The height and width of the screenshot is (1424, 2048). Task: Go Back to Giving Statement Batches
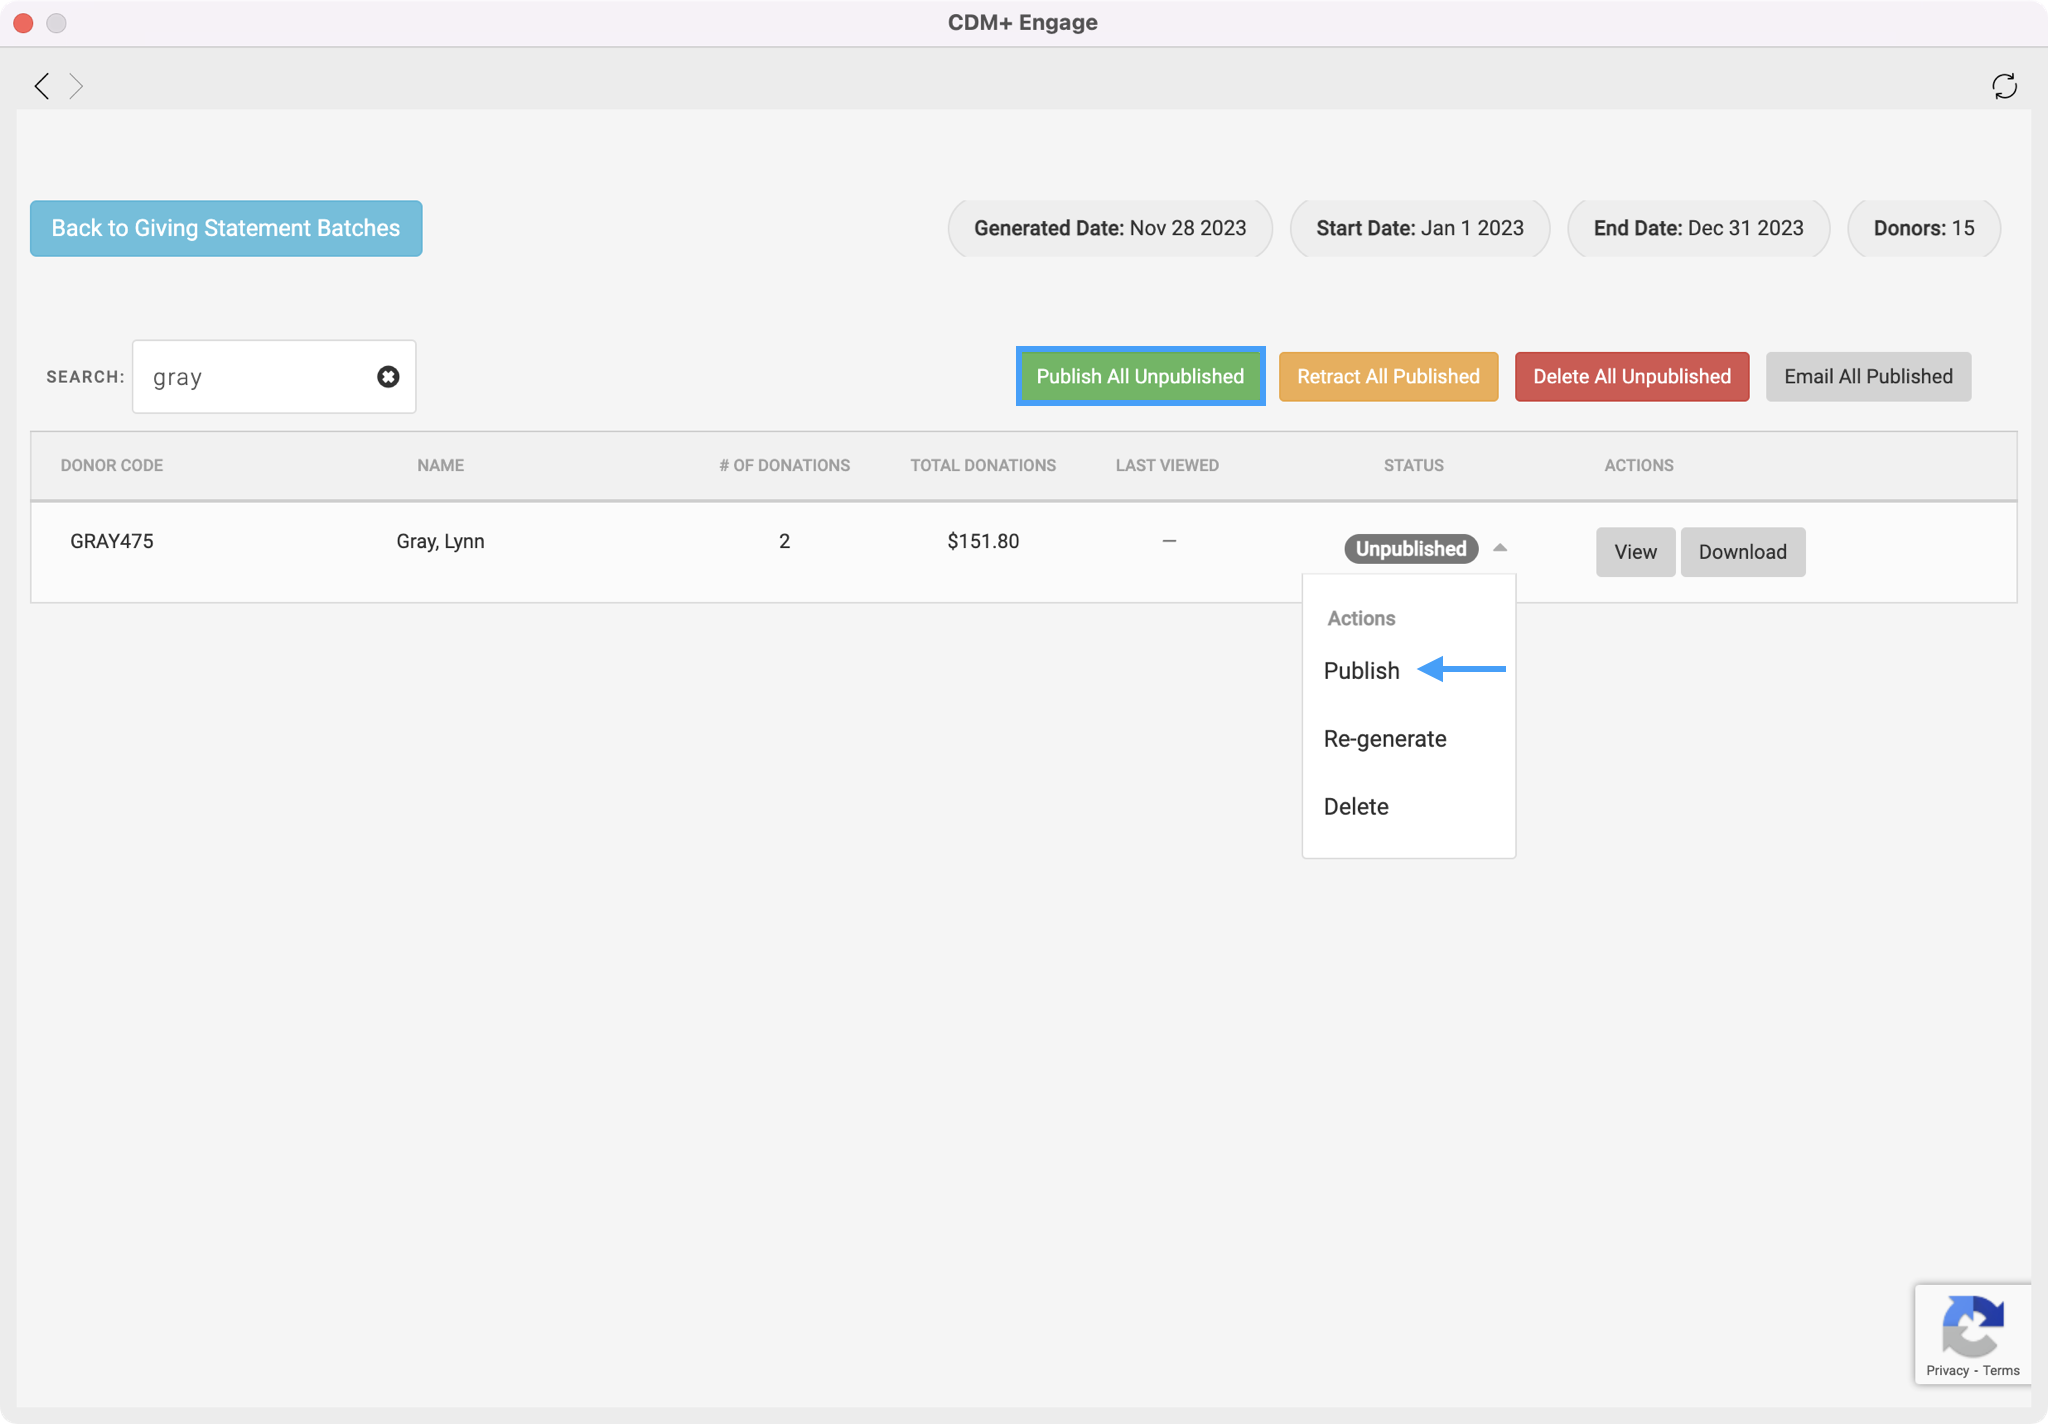coord(226,229)
